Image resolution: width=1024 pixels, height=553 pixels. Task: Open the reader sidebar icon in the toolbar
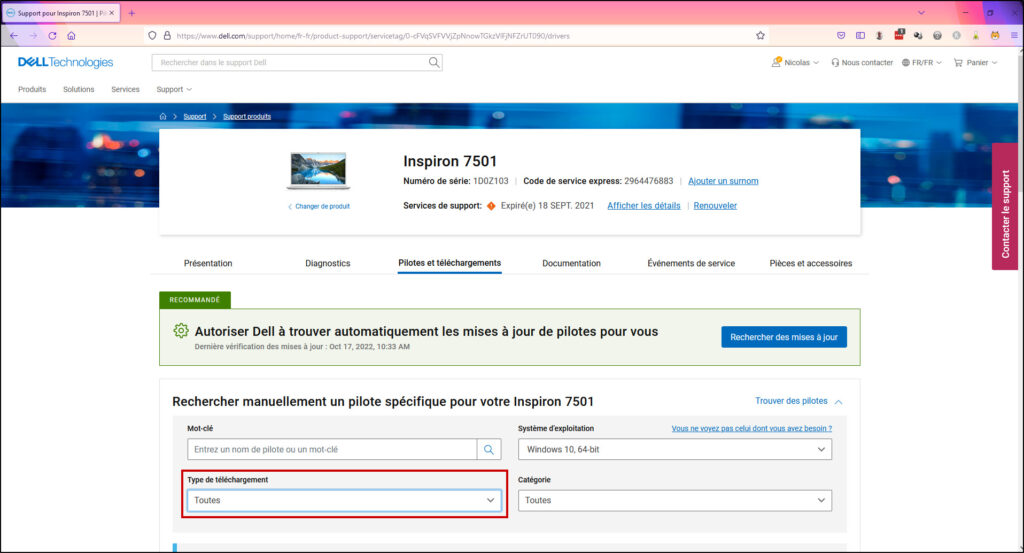coord(860,36)
